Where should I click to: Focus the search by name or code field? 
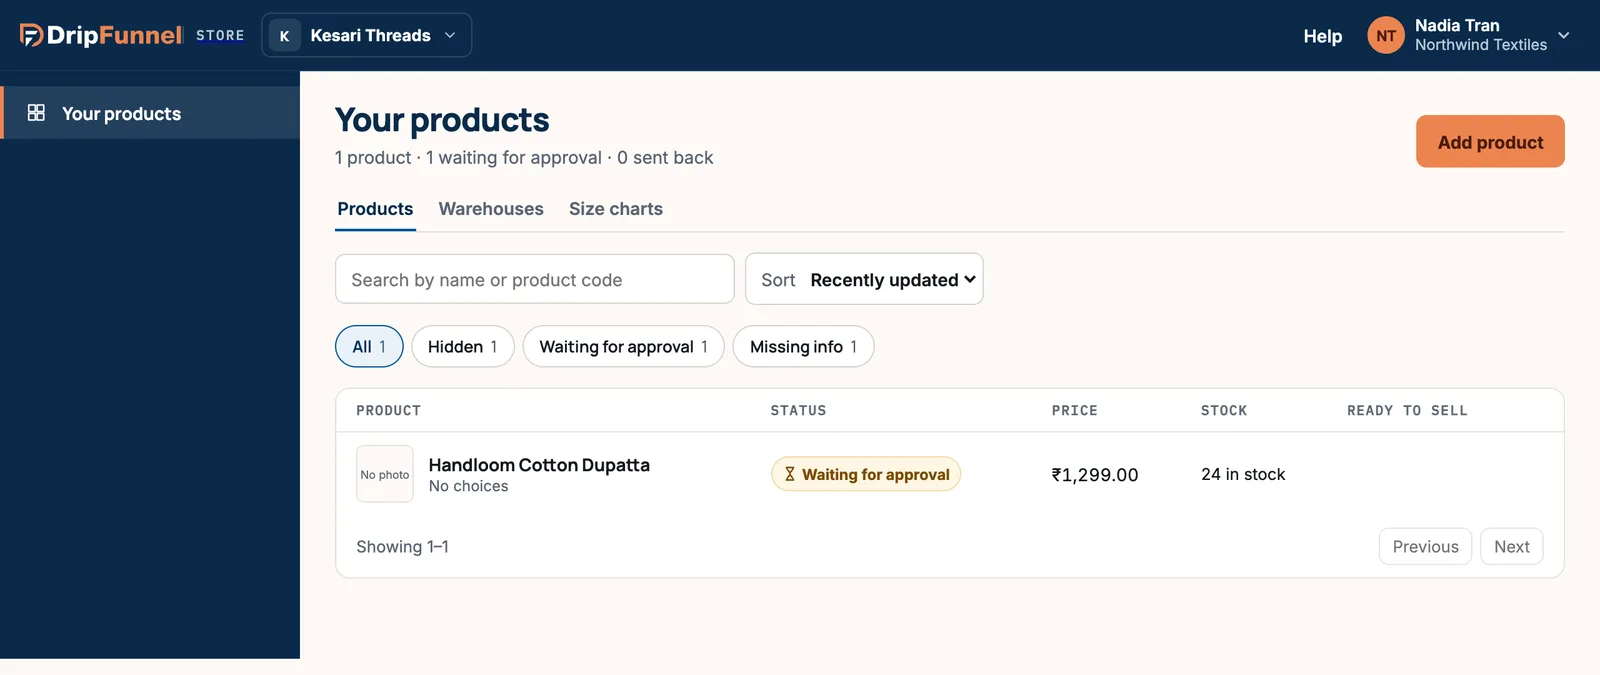click(535, 279)
